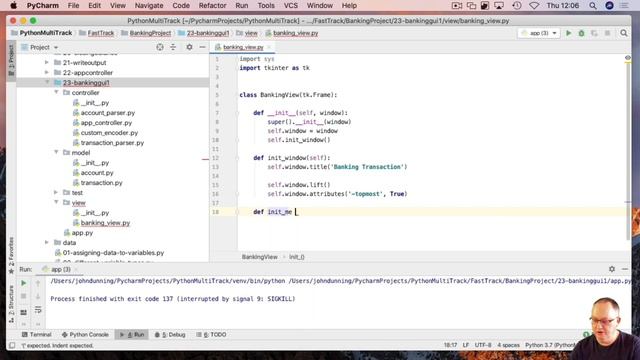This screenshot has height=360, width=640.
Task: Open app.py in project tree
Action: (82, 233)
